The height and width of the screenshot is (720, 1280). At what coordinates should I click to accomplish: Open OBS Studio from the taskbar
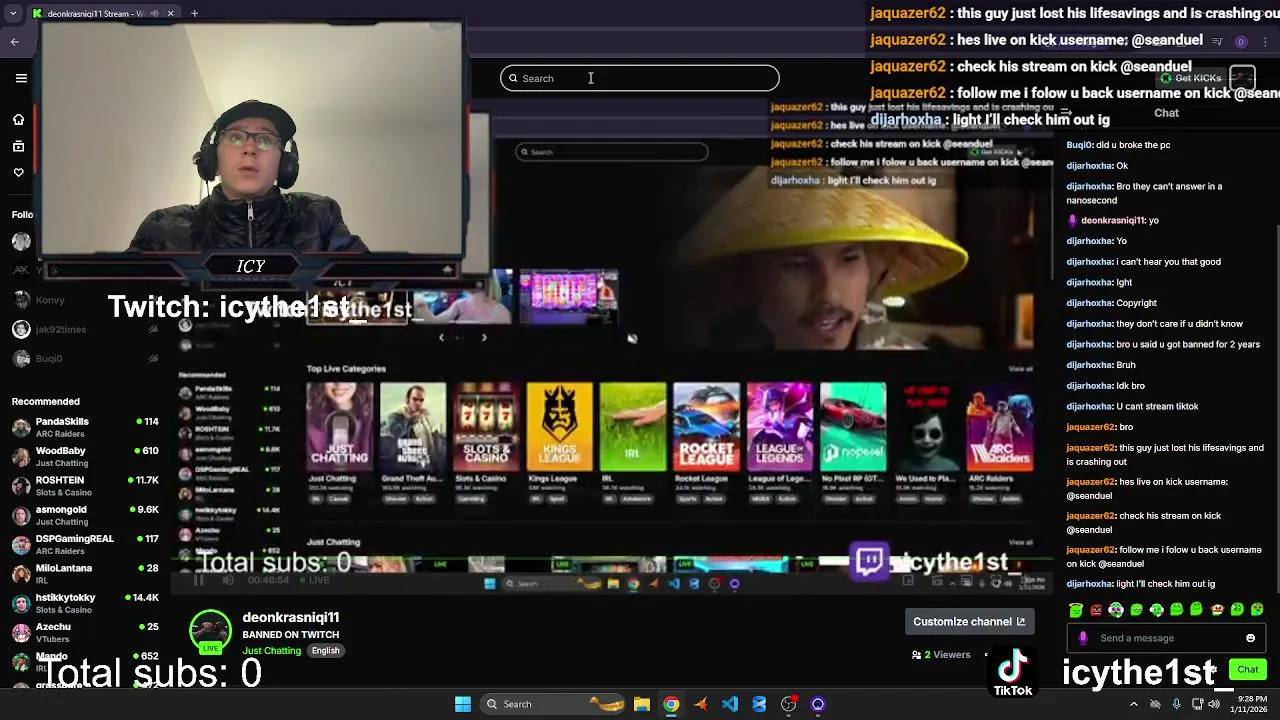click(x=789, y=704)
